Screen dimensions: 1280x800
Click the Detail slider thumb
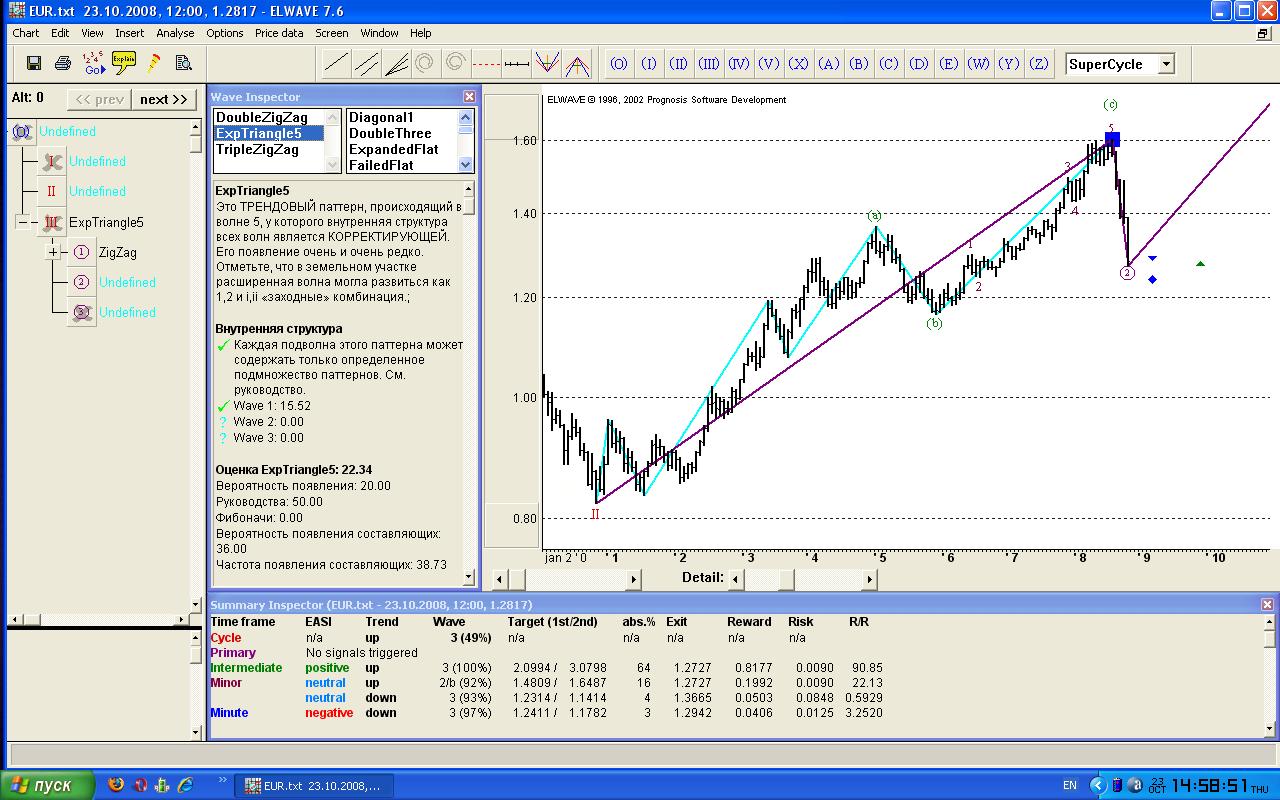pos(787,579)
